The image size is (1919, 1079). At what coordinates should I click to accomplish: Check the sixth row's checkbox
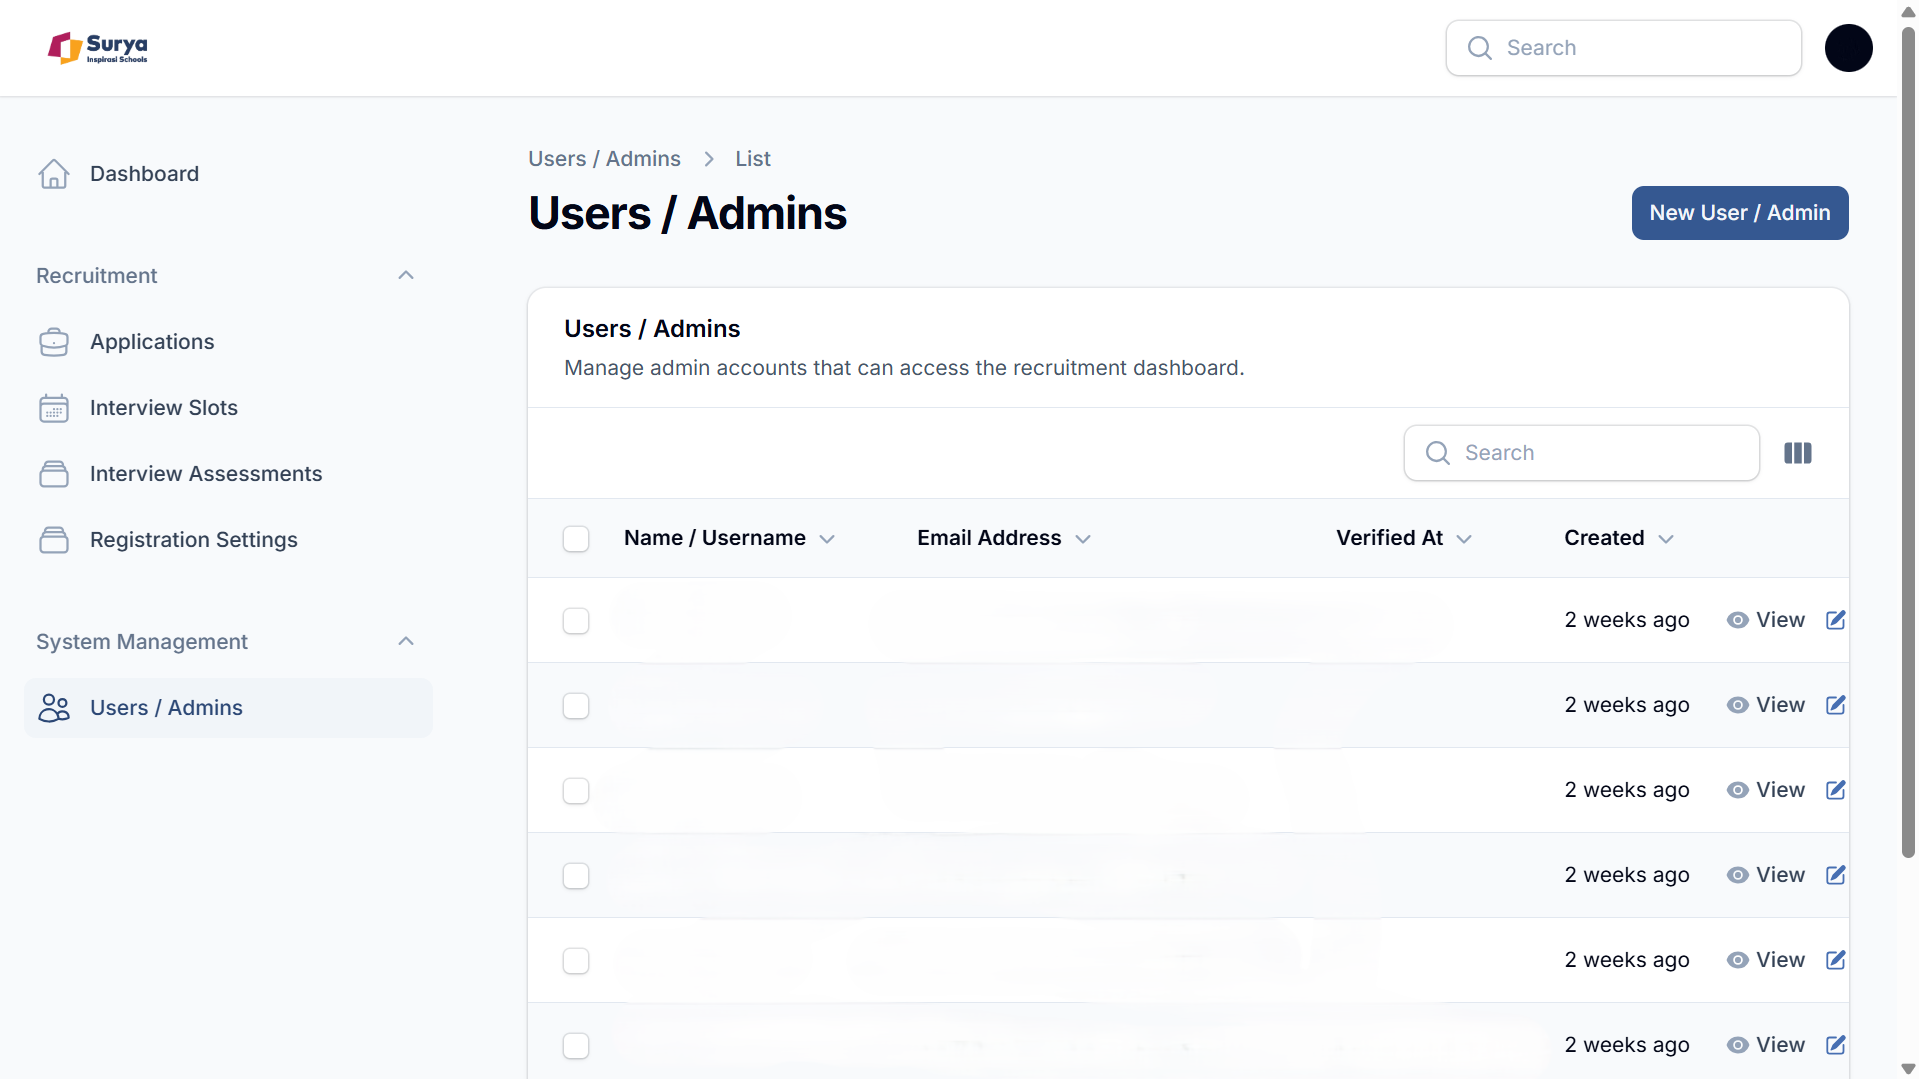(x=576, y=1046)
